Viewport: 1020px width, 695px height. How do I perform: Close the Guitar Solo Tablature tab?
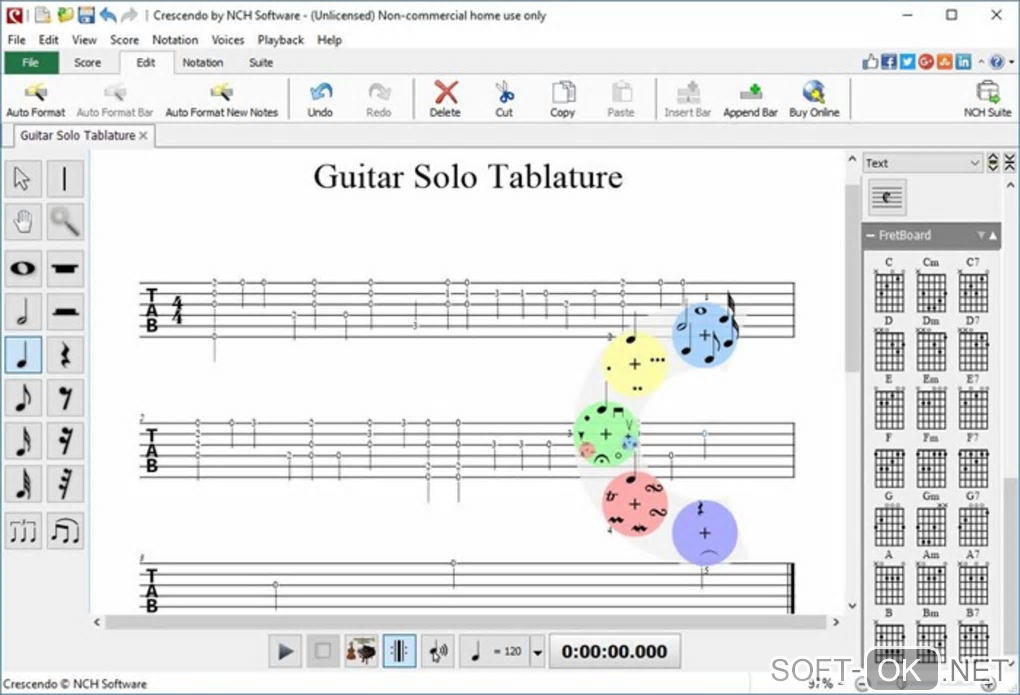tap(143, 135)
